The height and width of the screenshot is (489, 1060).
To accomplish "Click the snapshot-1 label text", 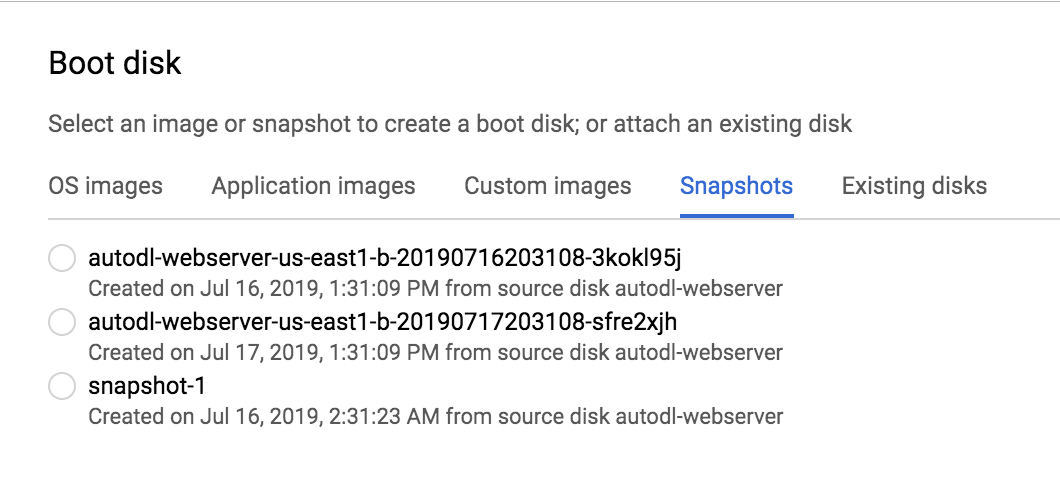I will (x=147, y=386).
